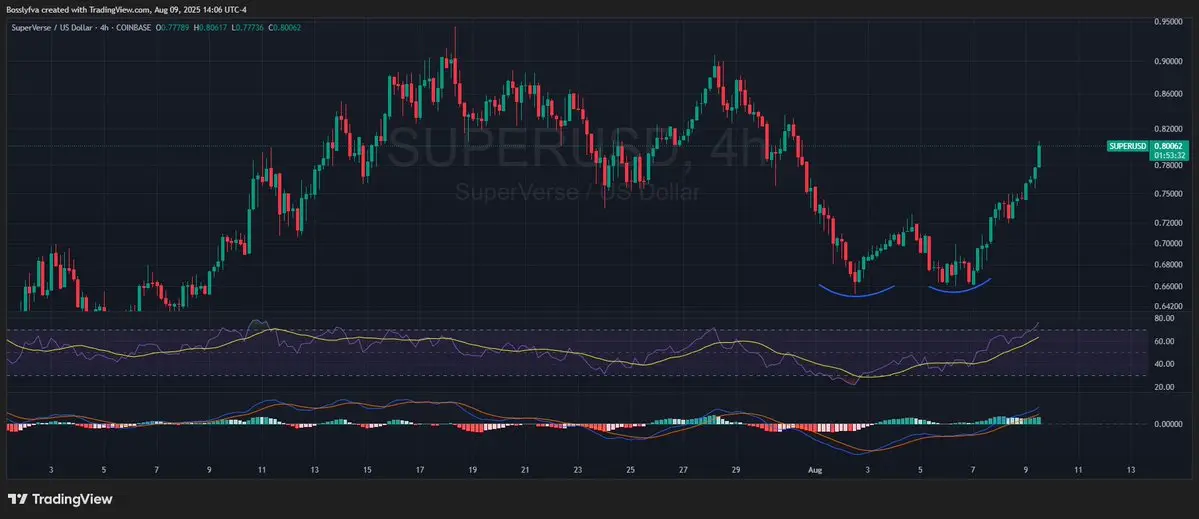
Task: Click the 0.86000 price axis label
Action: 1168,94
